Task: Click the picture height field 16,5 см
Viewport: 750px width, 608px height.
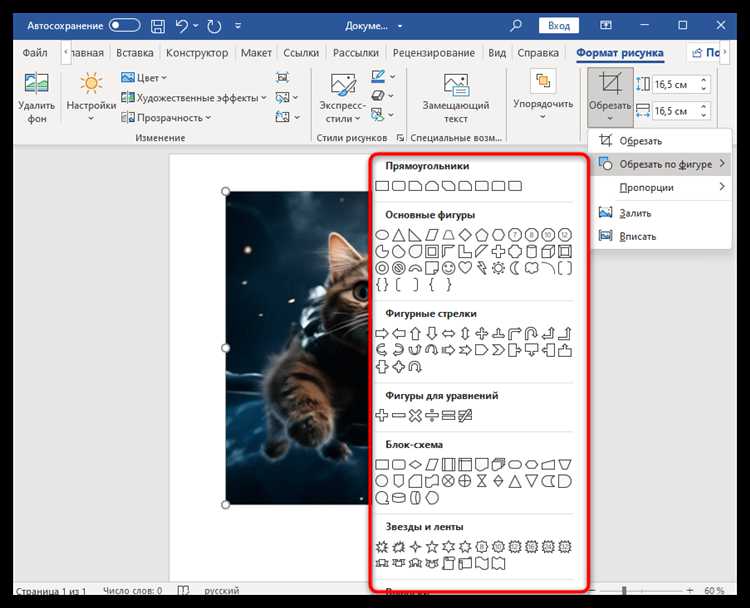Action: [675, 85]
